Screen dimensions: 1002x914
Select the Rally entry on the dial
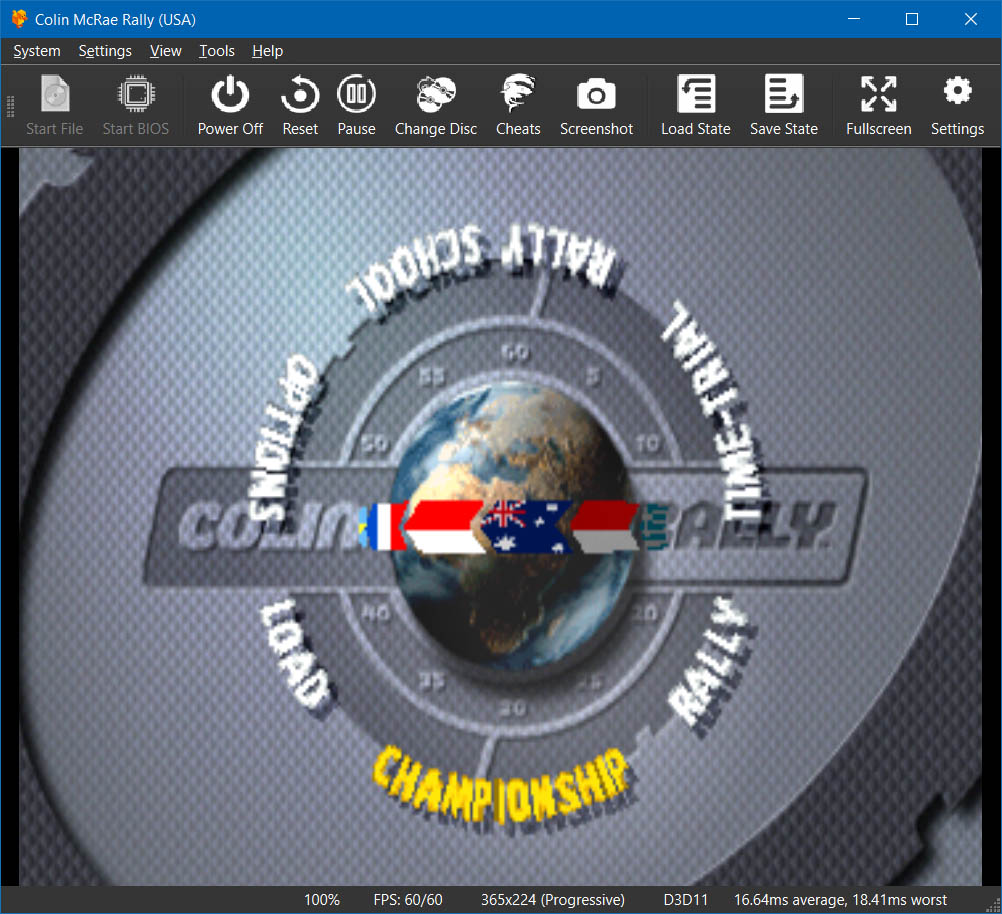coord(710,662)
